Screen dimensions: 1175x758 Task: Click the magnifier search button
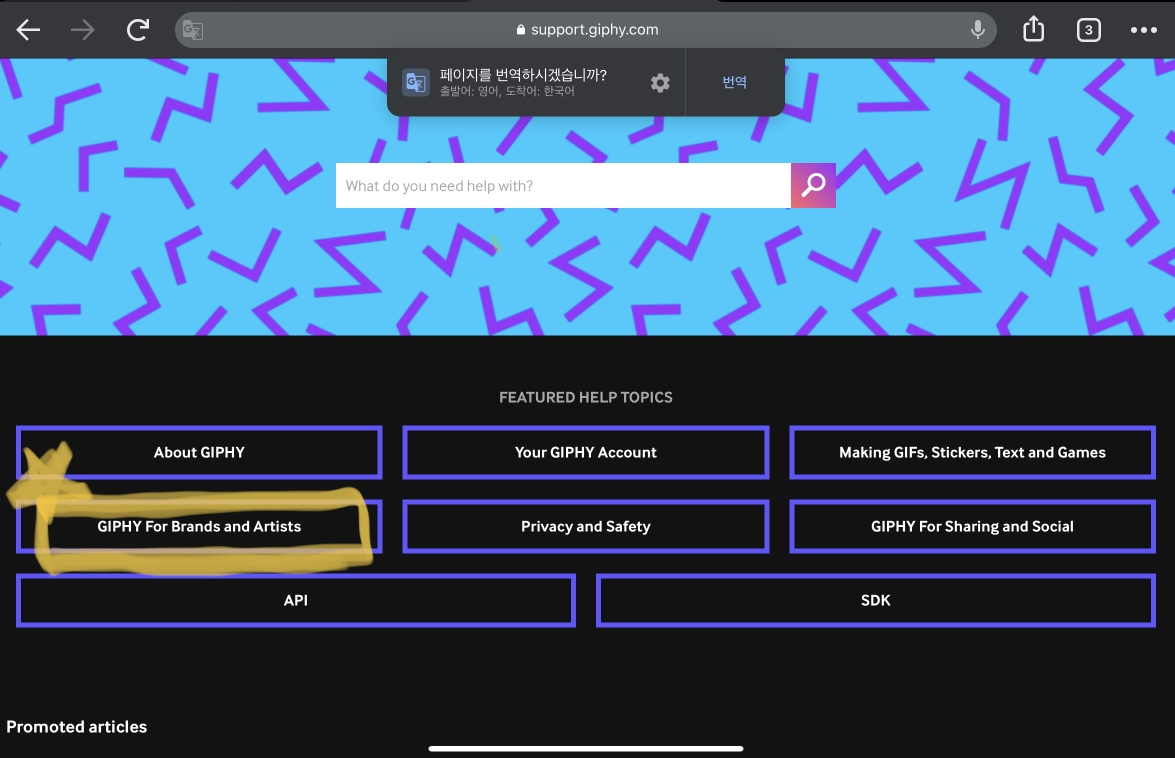(x=813, y=185)
